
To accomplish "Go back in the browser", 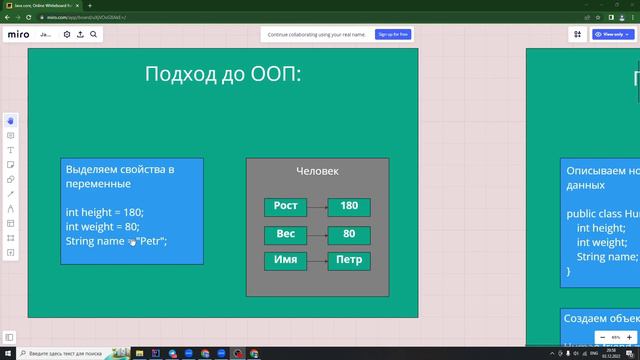I will (7, 18).
